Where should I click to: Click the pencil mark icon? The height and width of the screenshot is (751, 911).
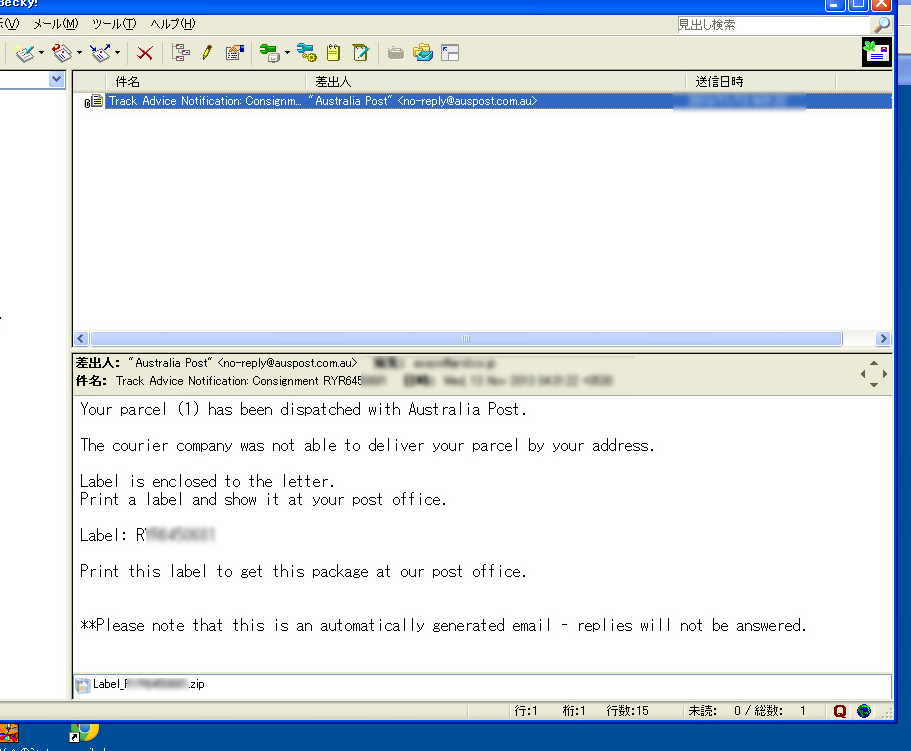click(x=207, y=53)
